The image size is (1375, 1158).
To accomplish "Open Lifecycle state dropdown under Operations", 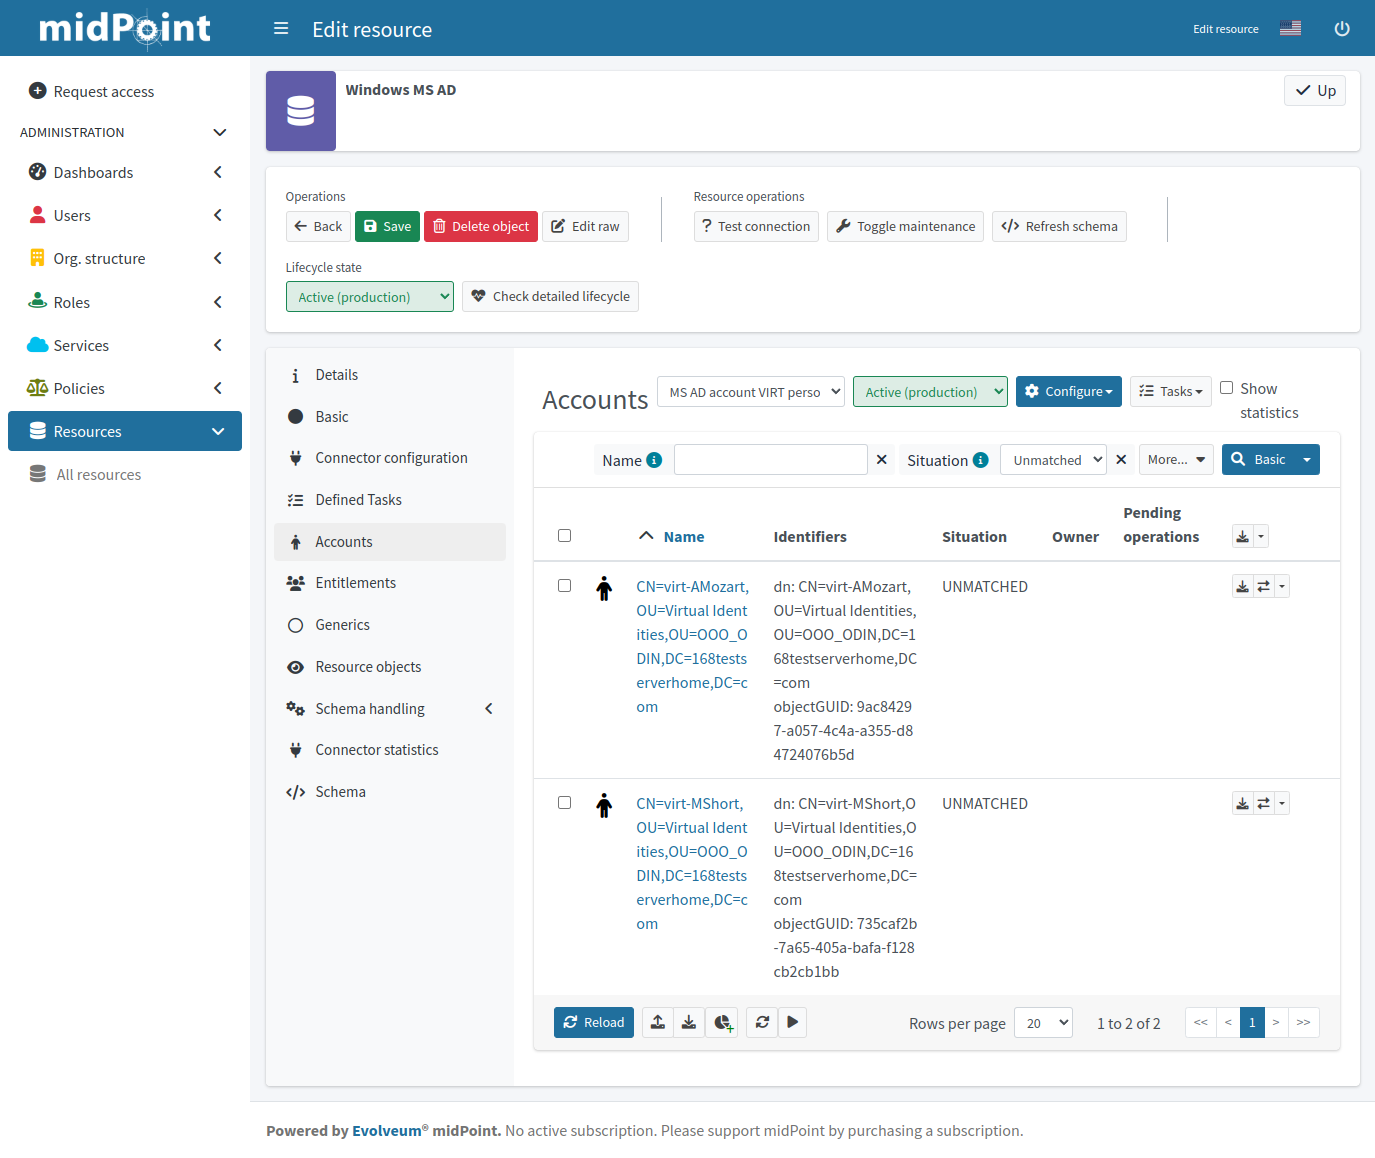I will (370, 297).
